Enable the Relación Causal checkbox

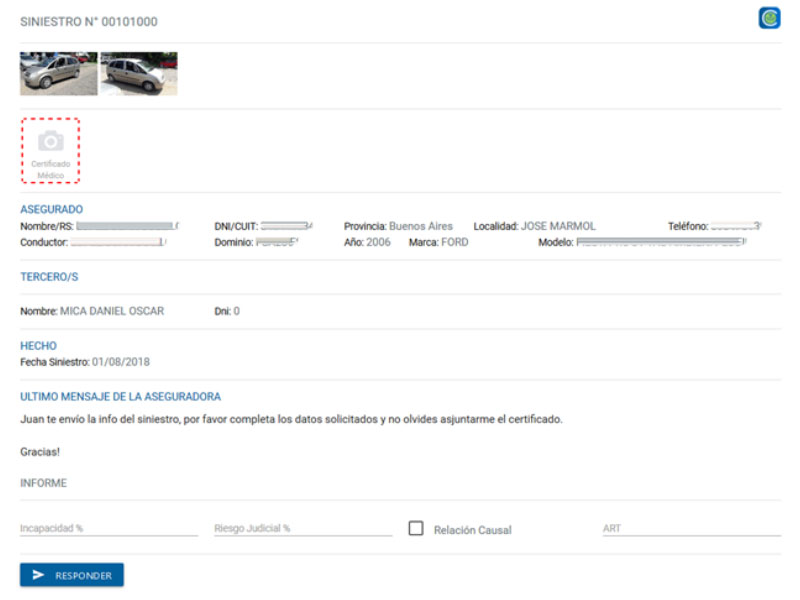[416, 529]
